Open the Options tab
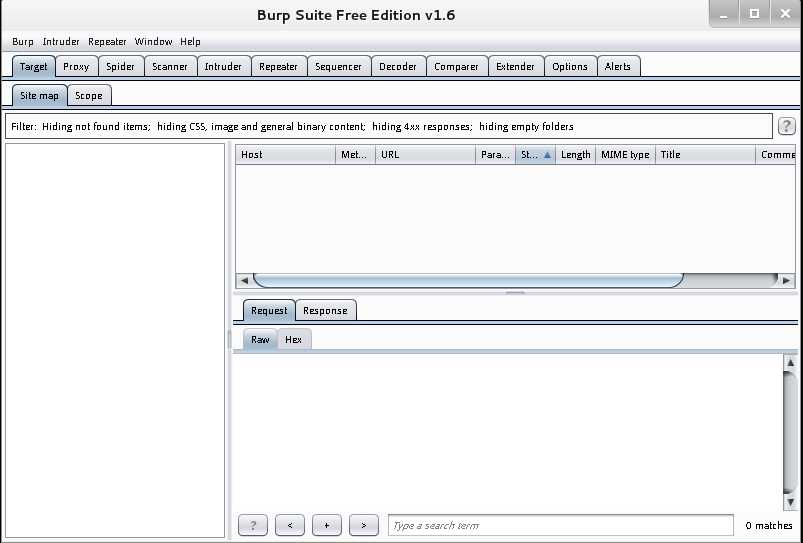This screenshot has width=803, height=543. [x=569, y=67]
